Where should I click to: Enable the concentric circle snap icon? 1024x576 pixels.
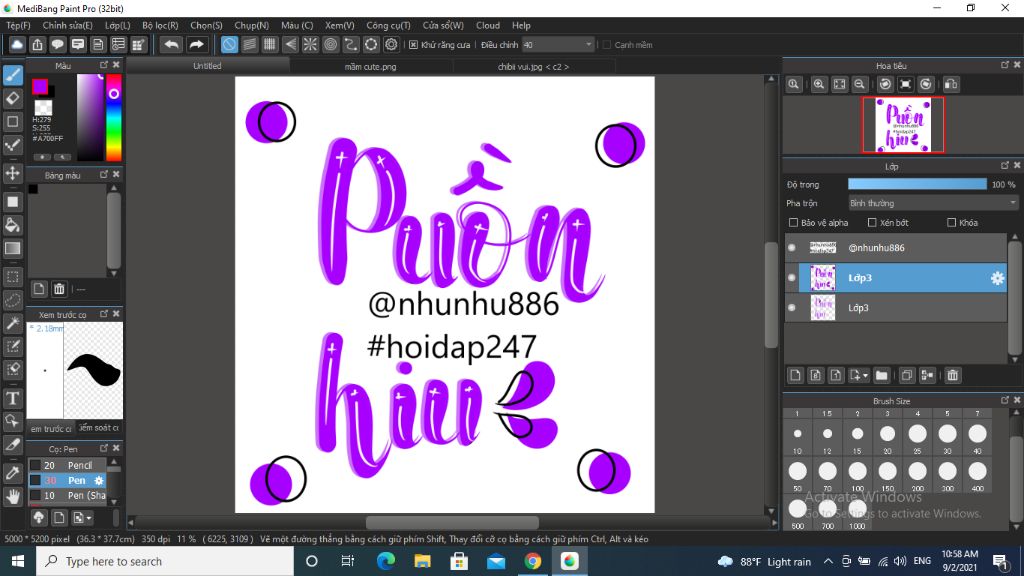pos(330,44)
